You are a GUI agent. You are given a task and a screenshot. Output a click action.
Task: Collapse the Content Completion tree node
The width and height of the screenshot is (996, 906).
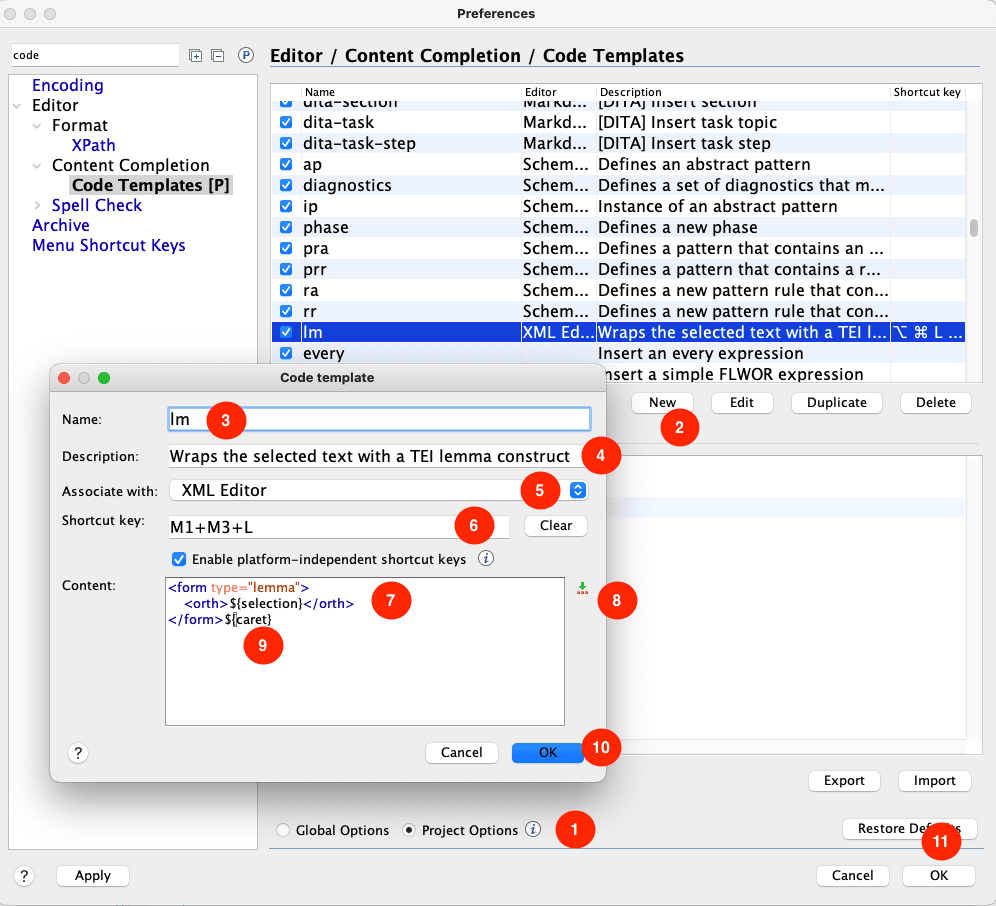point(38,165)
